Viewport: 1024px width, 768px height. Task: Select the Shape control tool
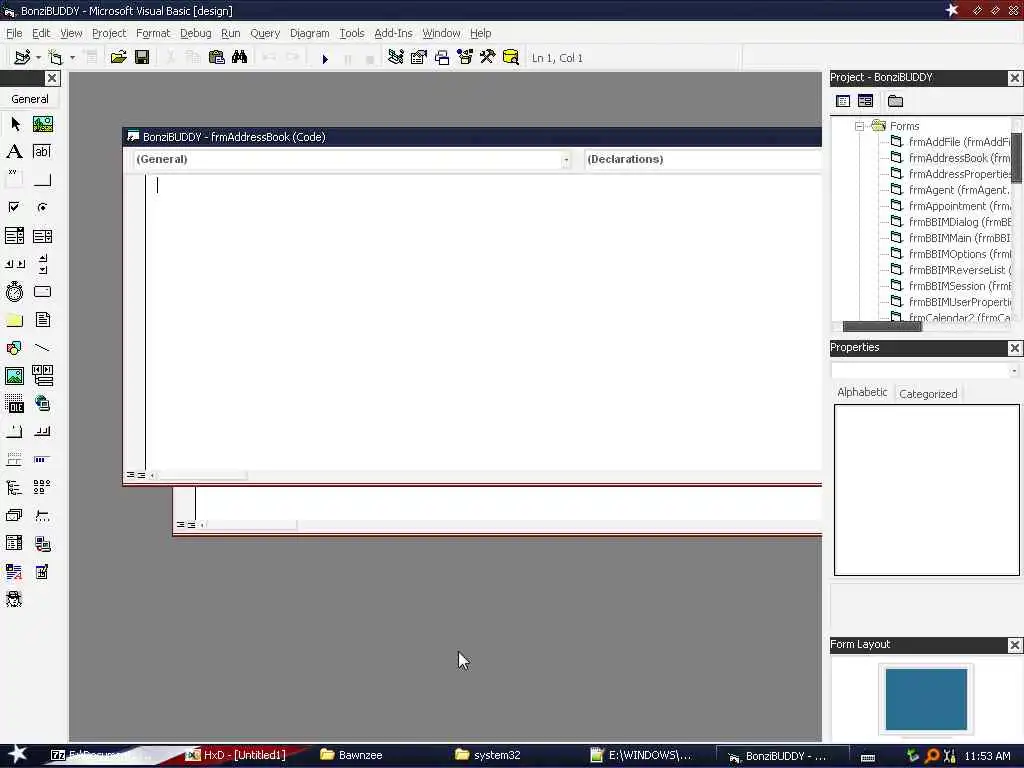pos(14,348)
